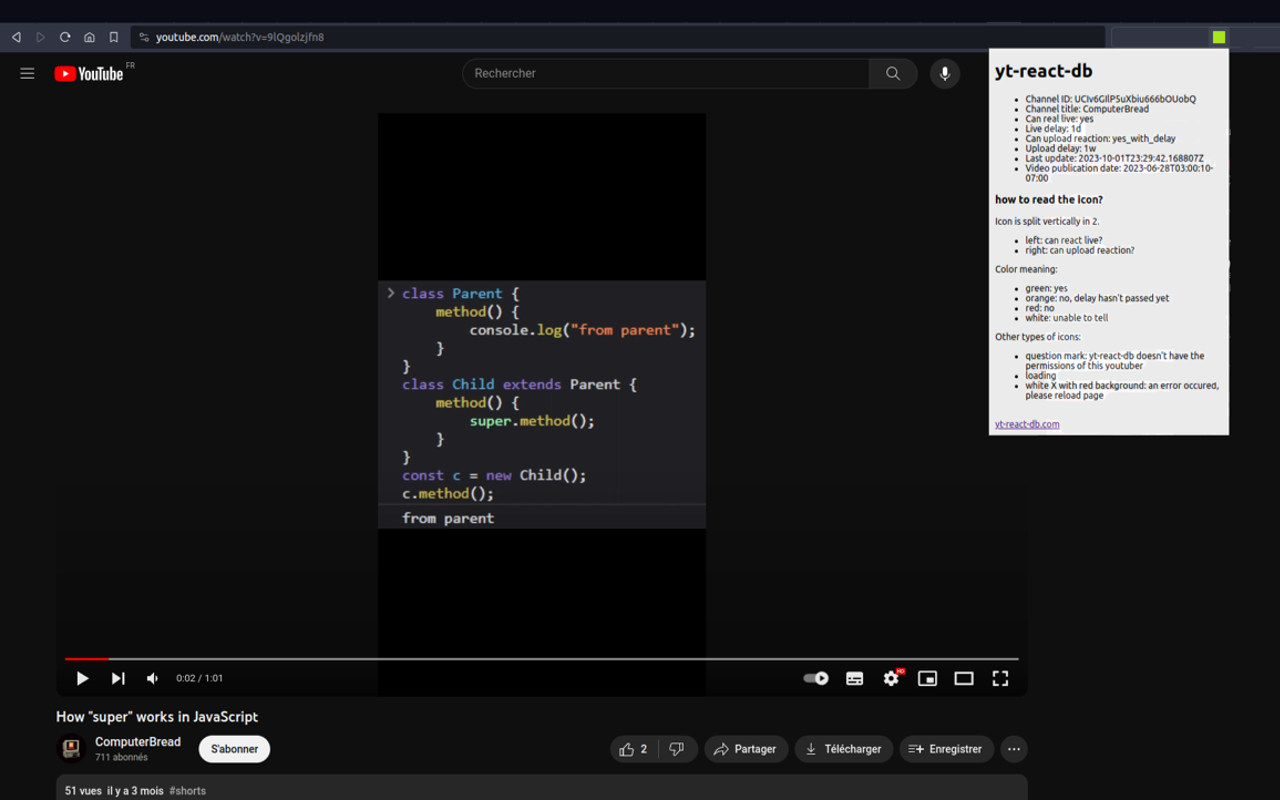Start voice search with the microphone icon
The image size is (1280, 800).
[x=944, y=73]
